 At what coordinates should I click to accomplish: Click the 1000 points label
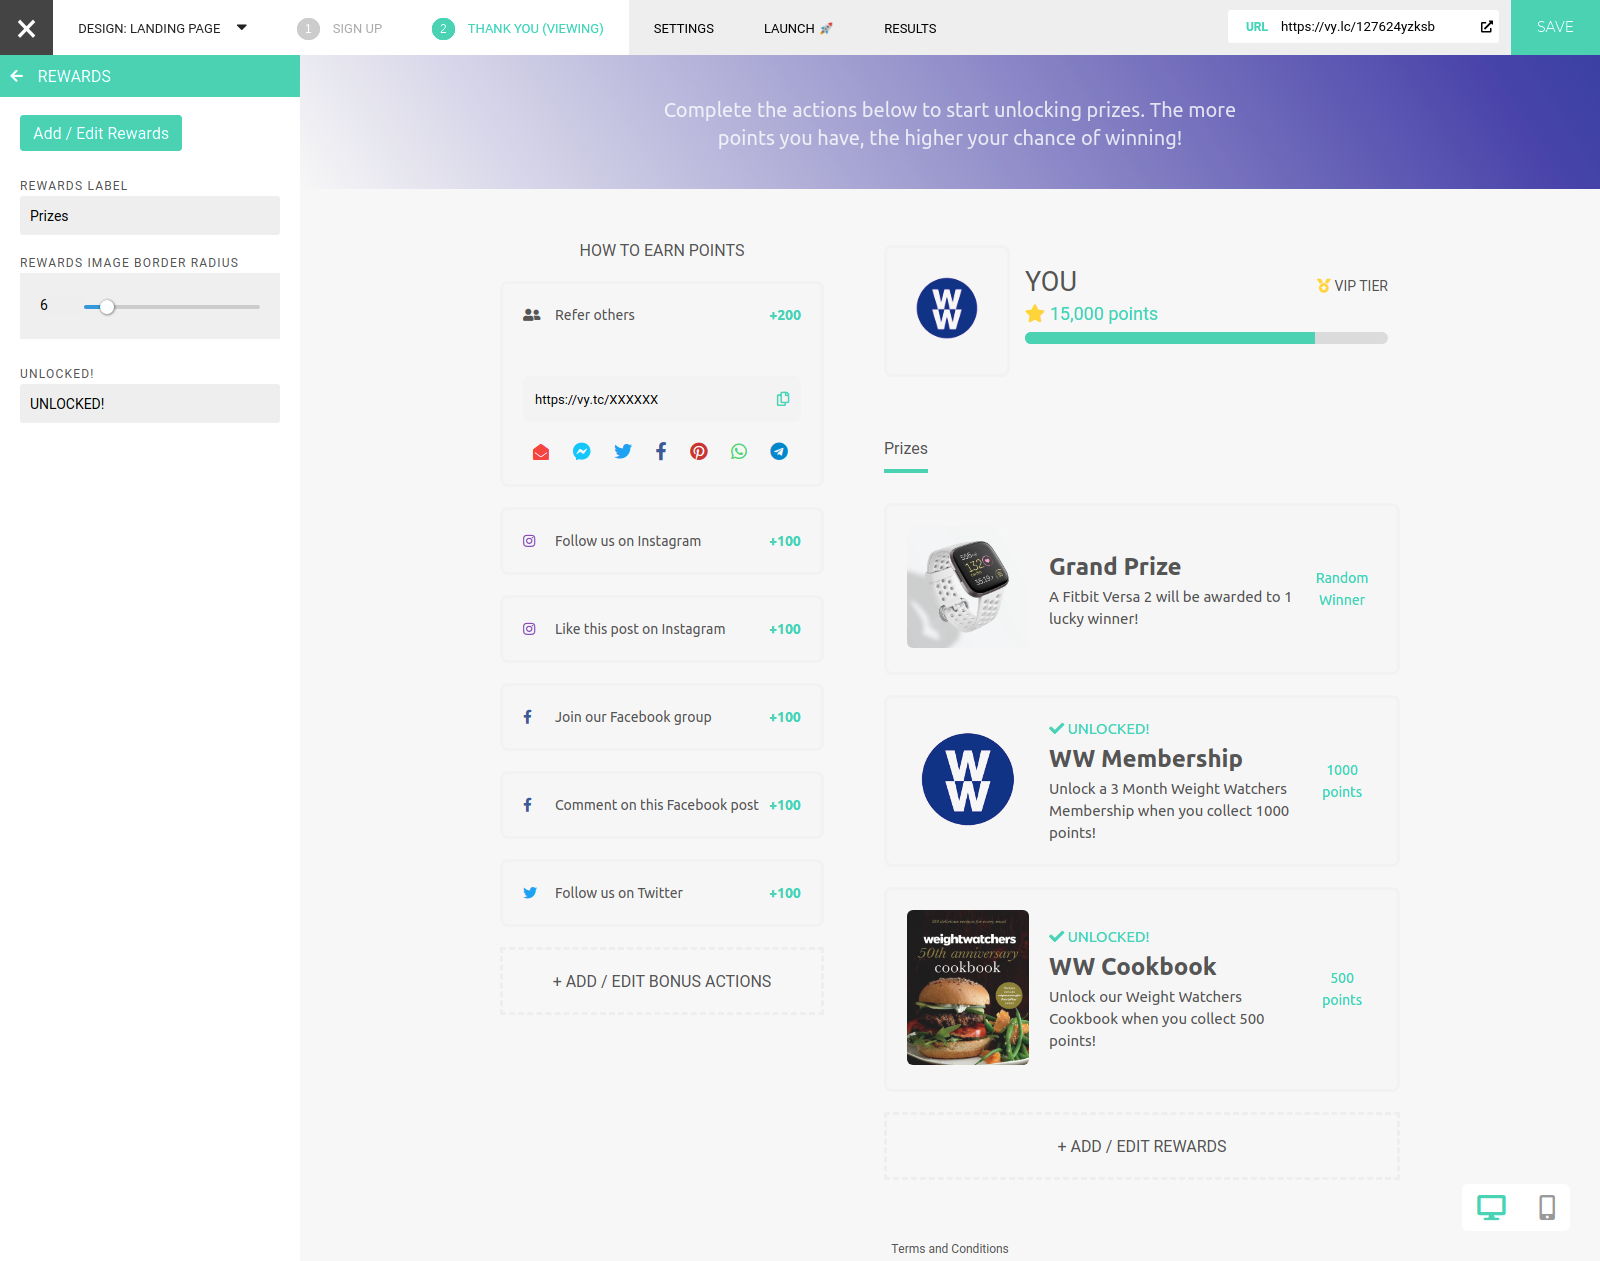(x=1342, y=781)
